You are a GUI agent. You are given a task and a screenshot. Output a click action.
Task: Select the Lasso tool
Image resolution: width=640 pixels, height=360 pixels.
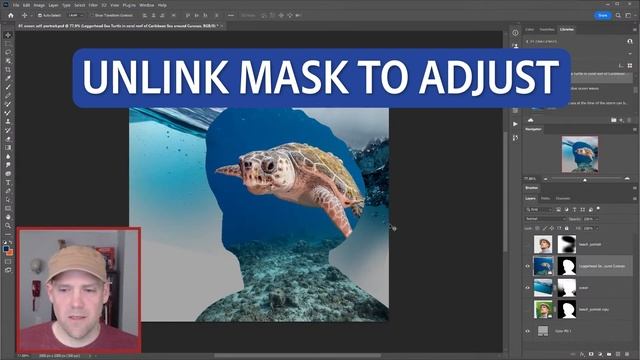coord(8,52)
